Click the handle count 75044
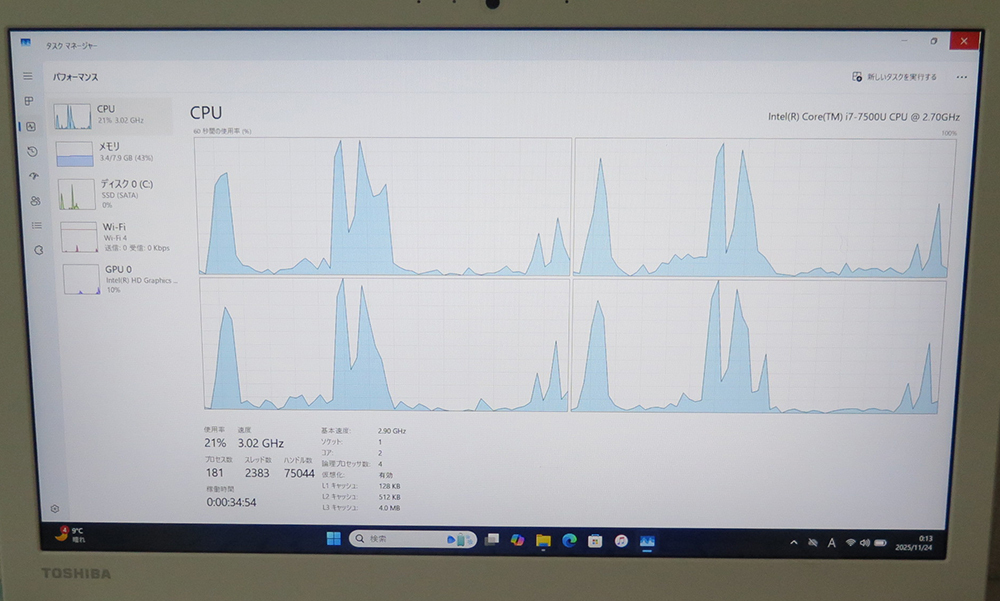This screenshot has width=1000, height=601. tap(298, 473)
